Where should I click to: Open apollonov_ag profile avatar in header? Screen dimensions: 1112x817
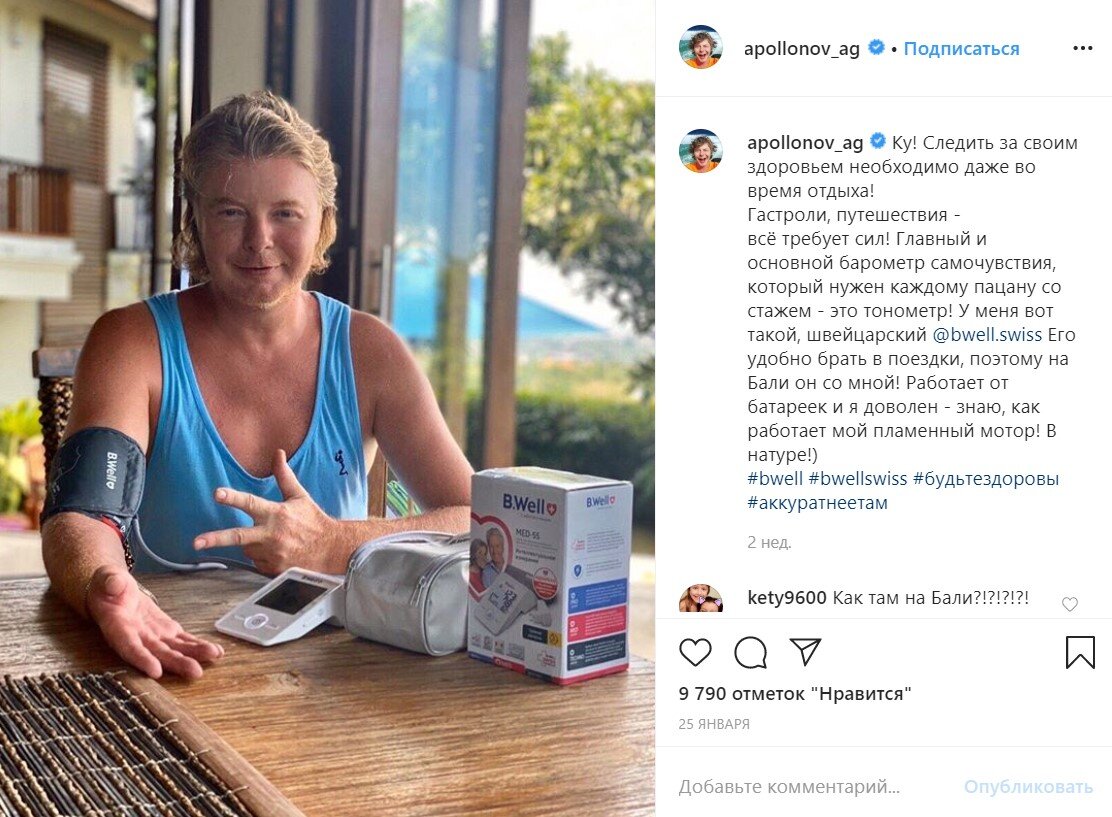pos(701,48)
